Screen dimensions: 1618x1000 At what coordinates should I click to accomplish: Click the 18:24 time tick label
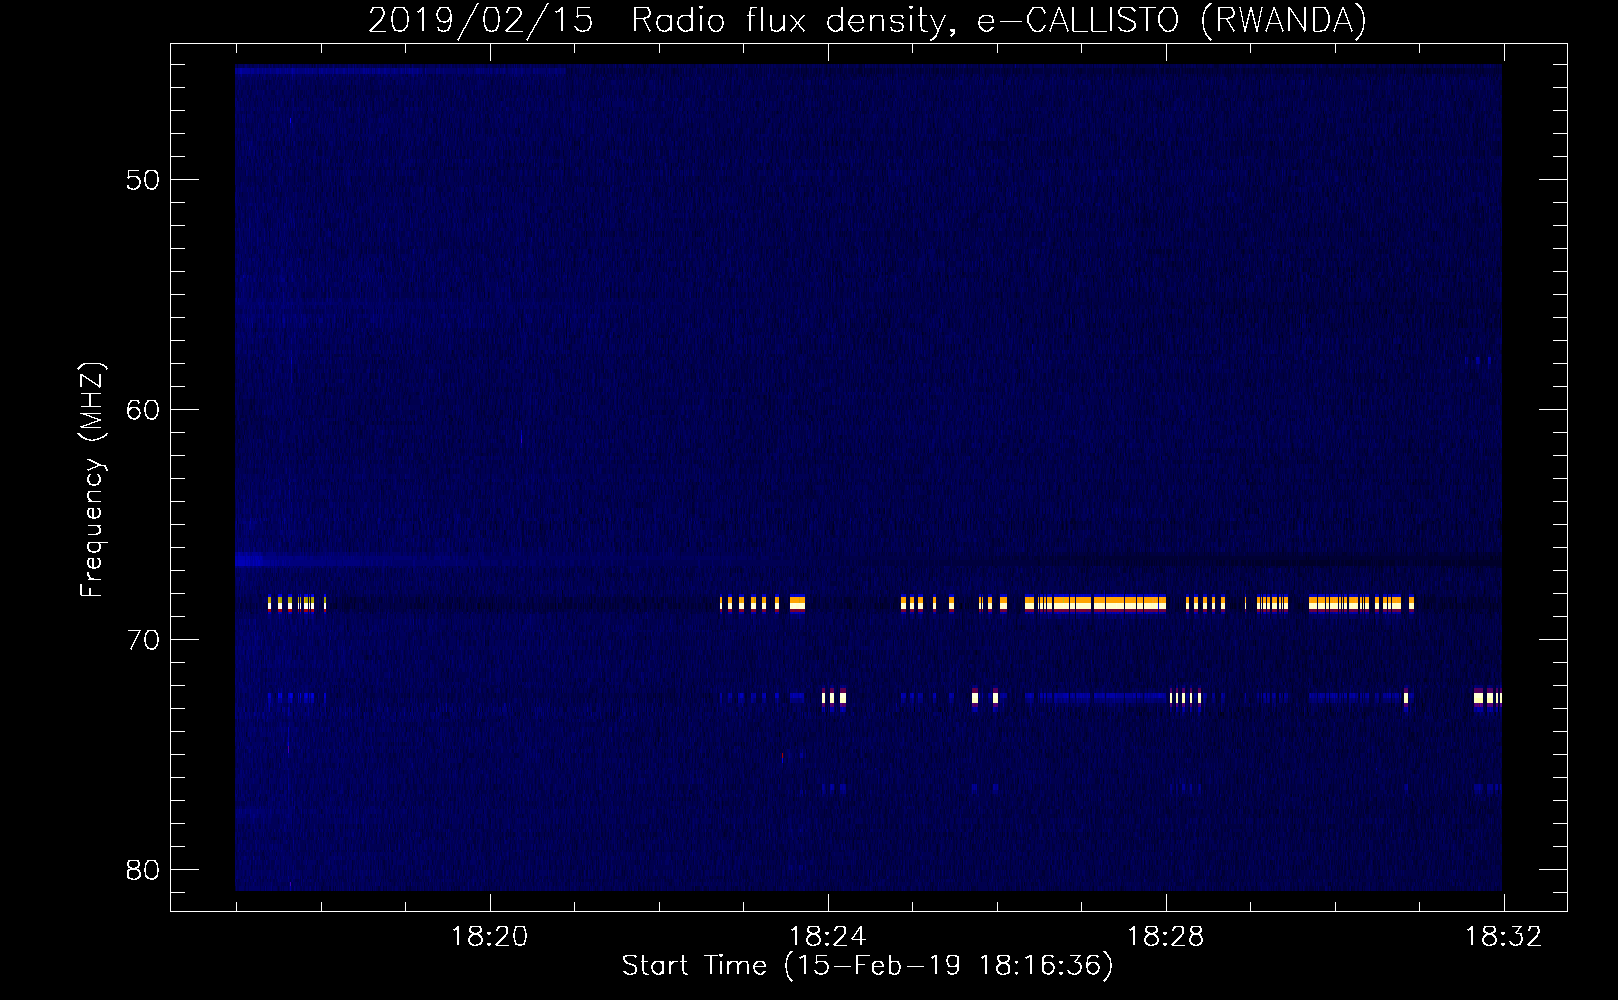(x=827, y=937)
